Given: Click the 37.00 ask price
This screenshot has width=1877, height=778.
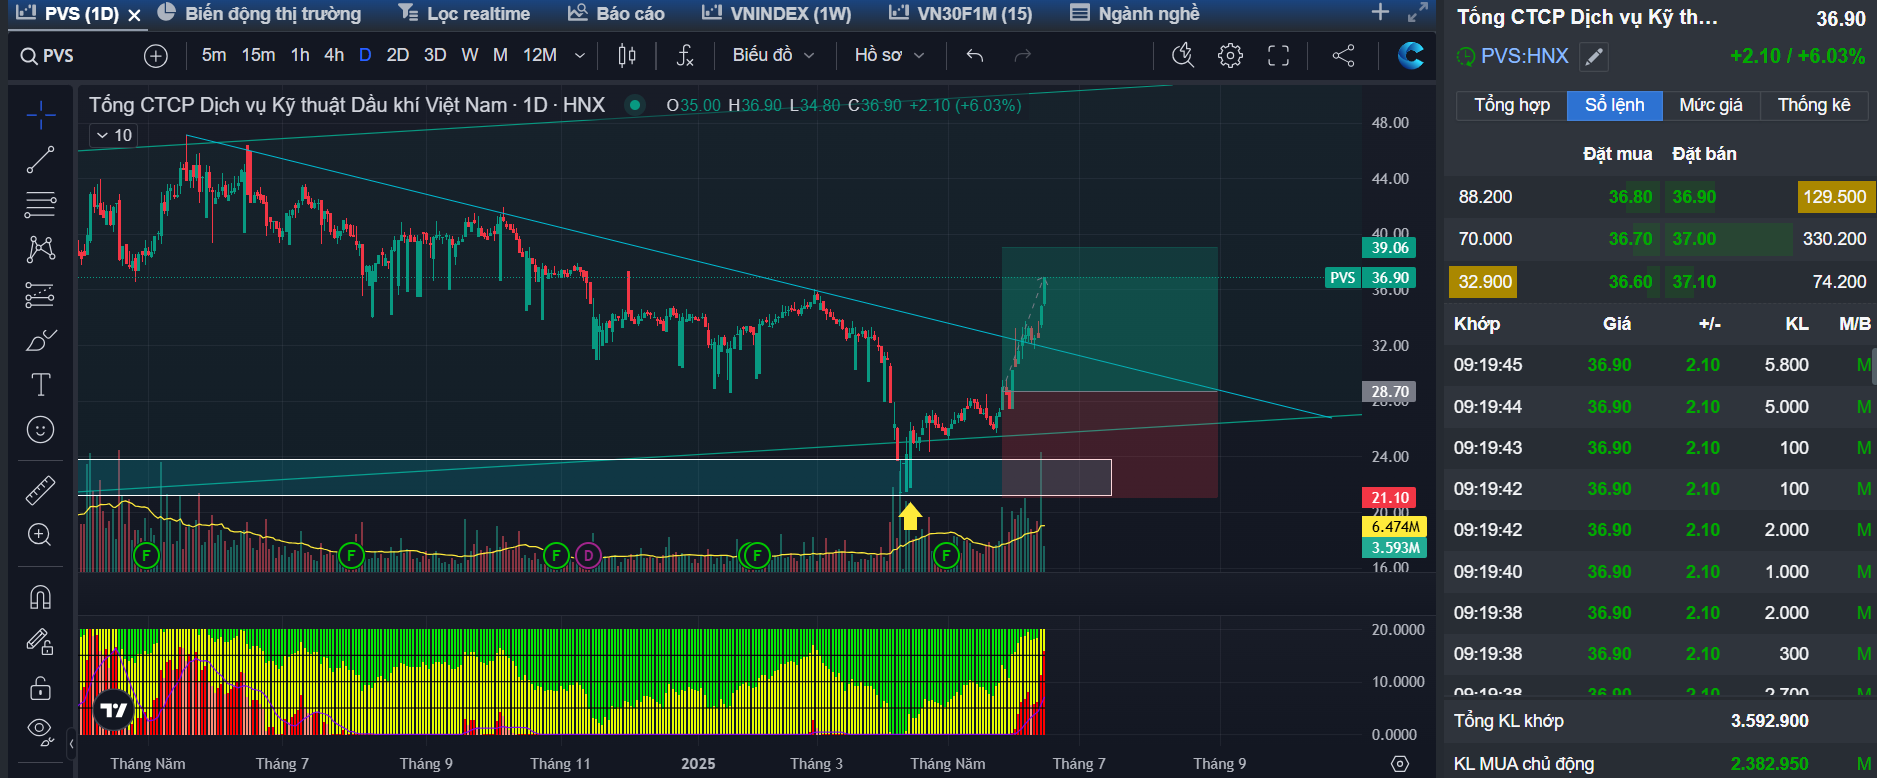Looking at the screenshot, I should (1694, 239).
